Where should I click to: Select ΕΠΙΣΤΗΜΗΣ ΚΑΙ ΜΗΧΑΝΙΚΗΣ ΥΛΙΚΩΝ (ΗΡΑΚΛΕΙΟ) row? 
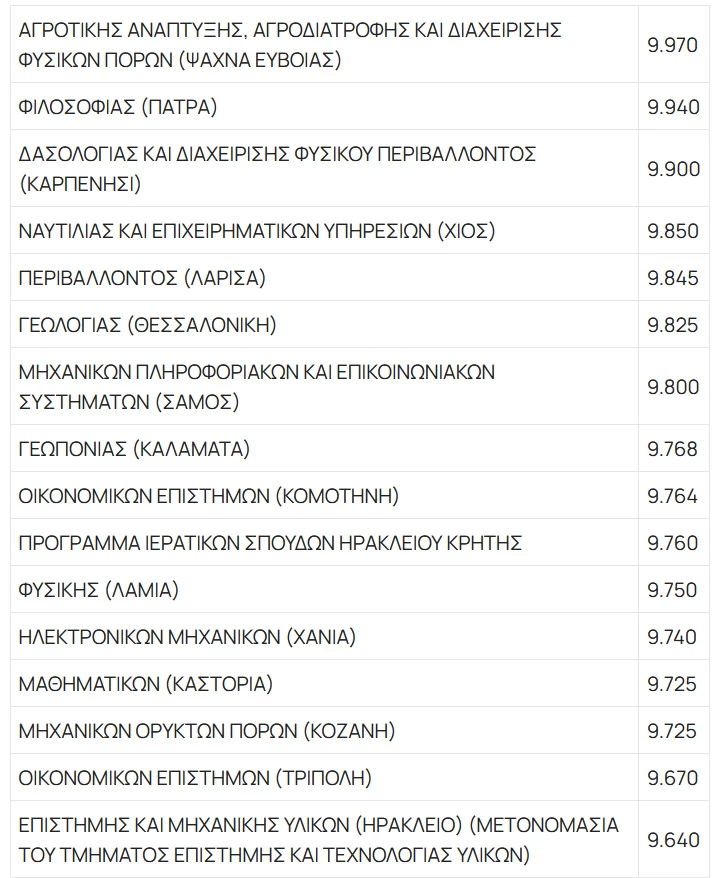pos(318,840)
